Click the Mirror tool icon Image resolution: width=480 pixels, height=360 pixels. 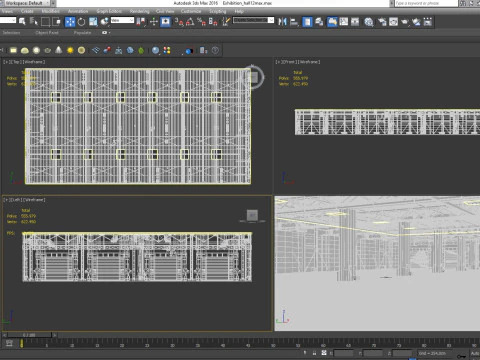point(282,22)
